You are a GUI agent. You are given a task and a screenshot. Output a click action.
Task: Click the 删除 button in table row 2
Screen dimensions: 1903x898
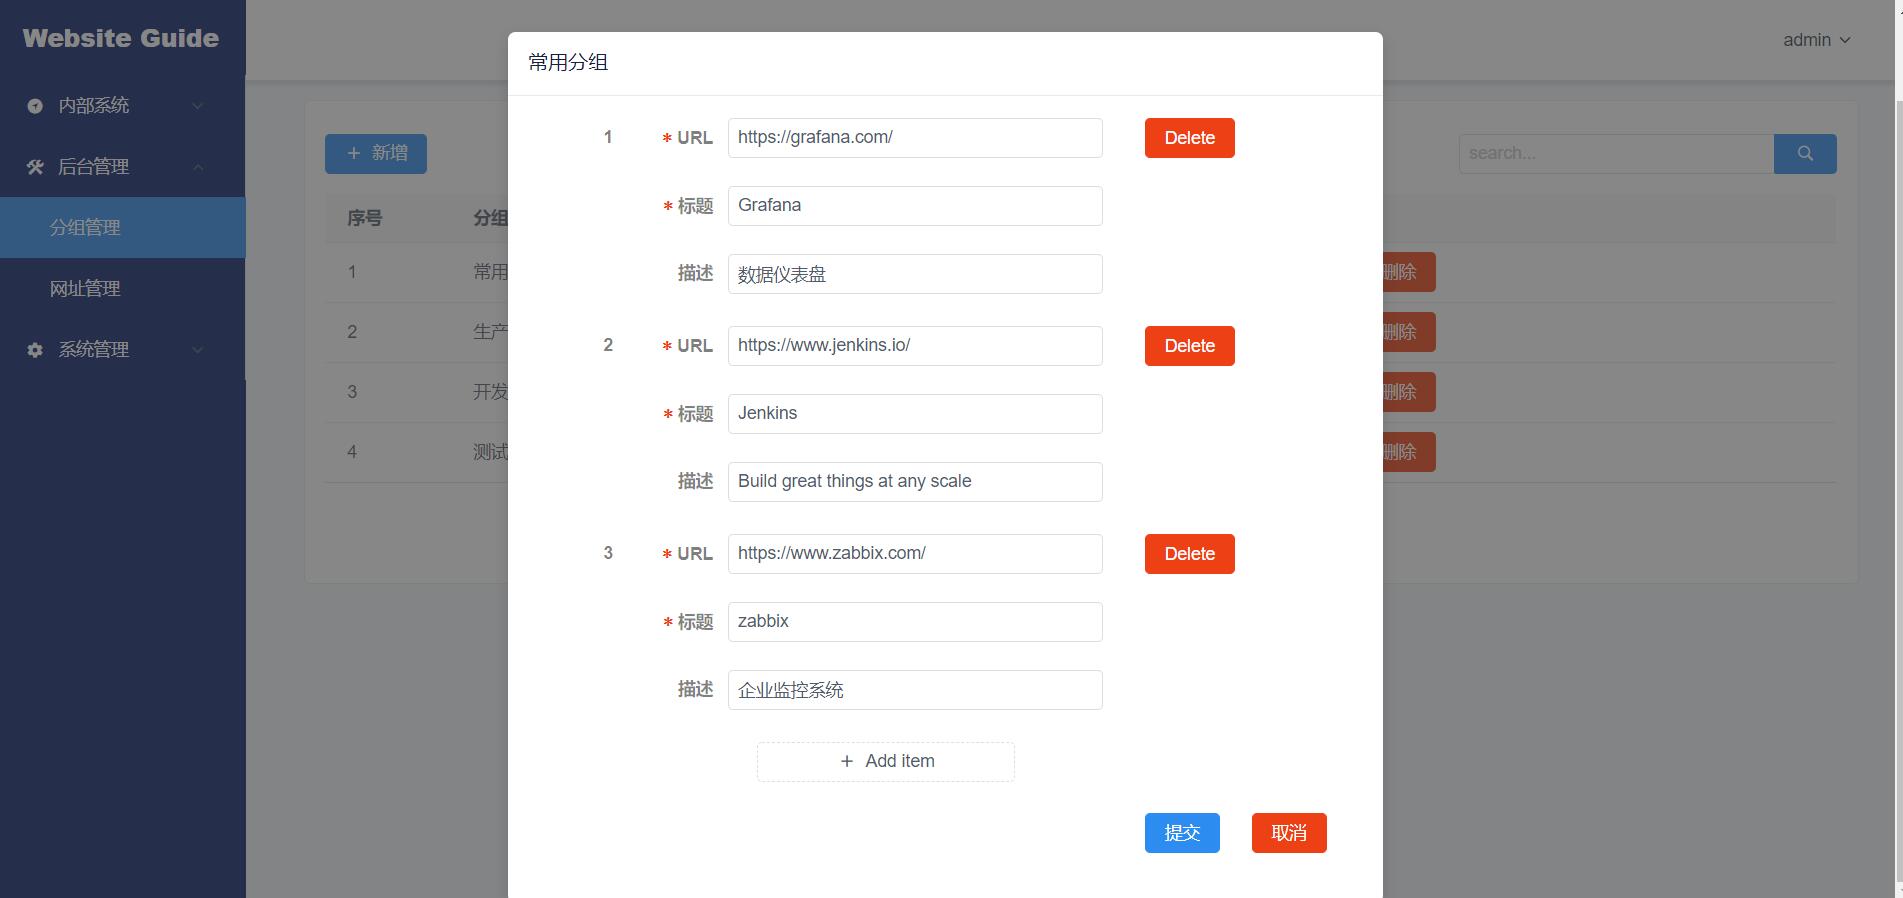click(x=1409, y=332)
